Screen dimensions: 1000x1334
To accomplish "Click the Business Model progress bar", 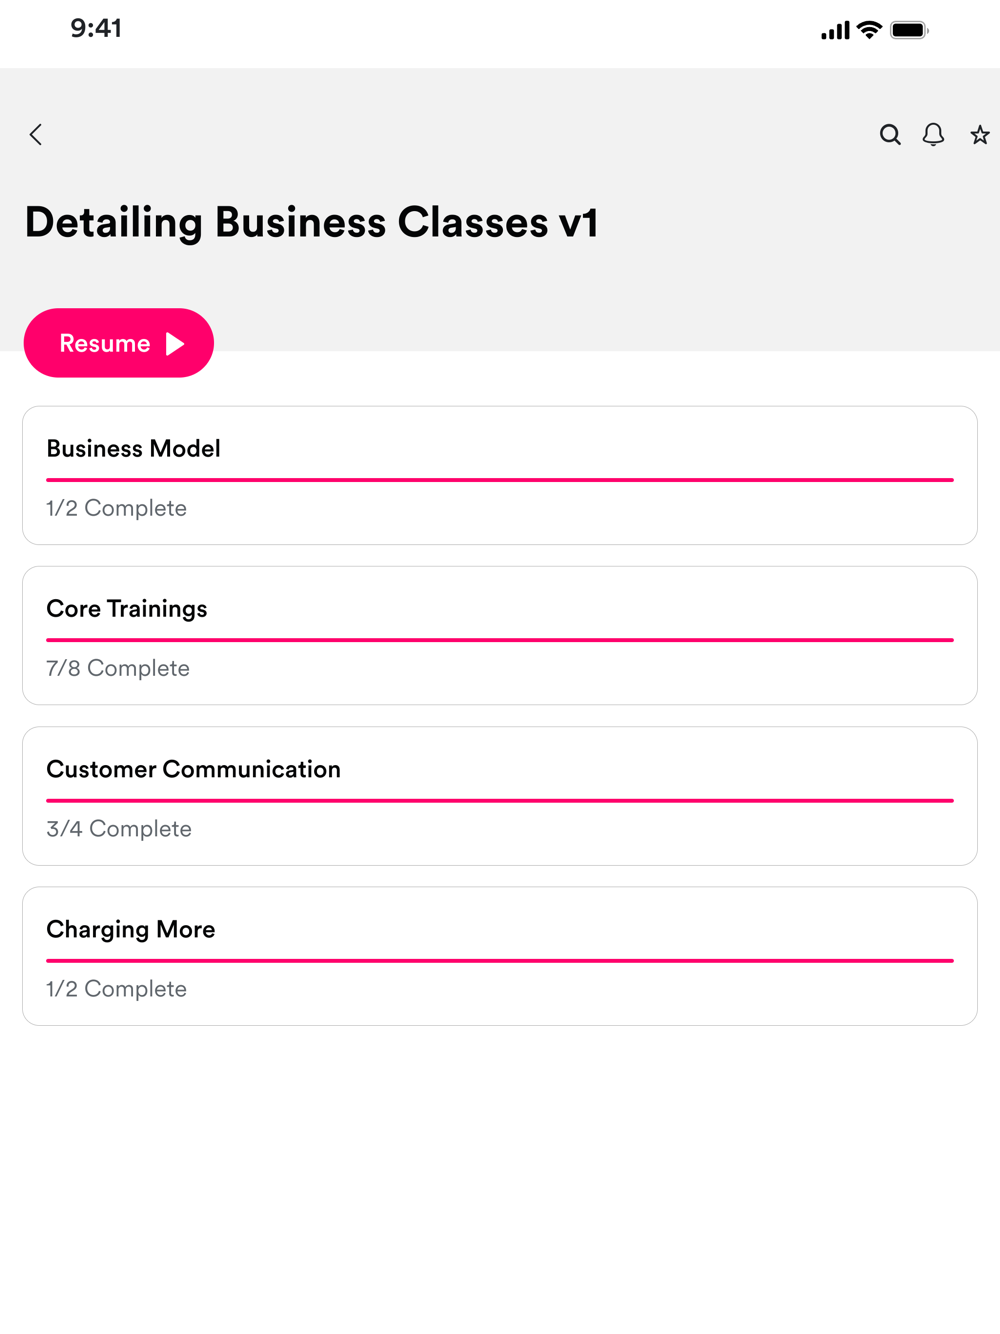I will coord(500,480).
